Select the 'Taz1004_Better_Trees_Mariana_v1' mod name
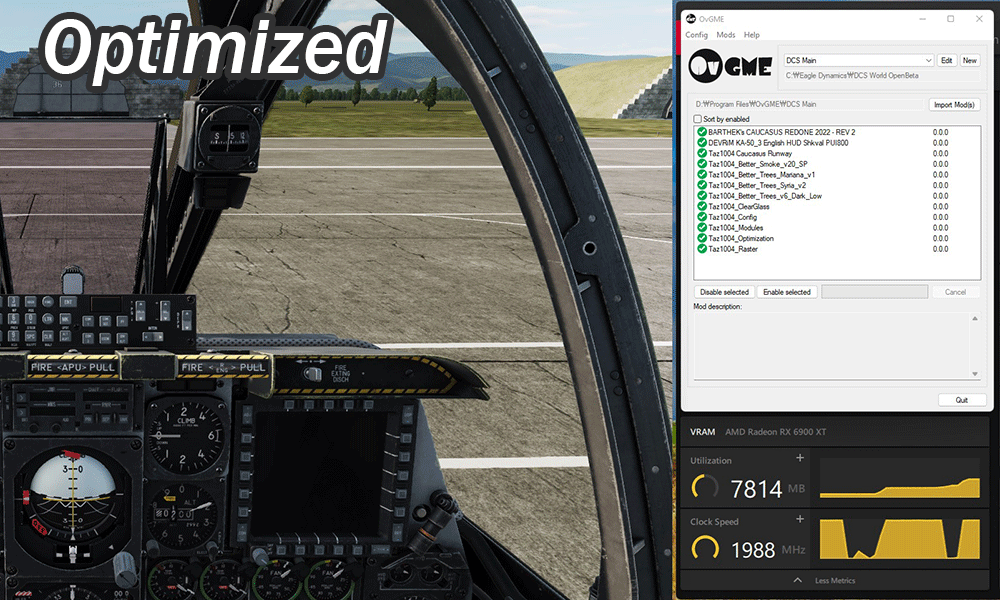This screenshot has height=600, width=1000. 761,175
